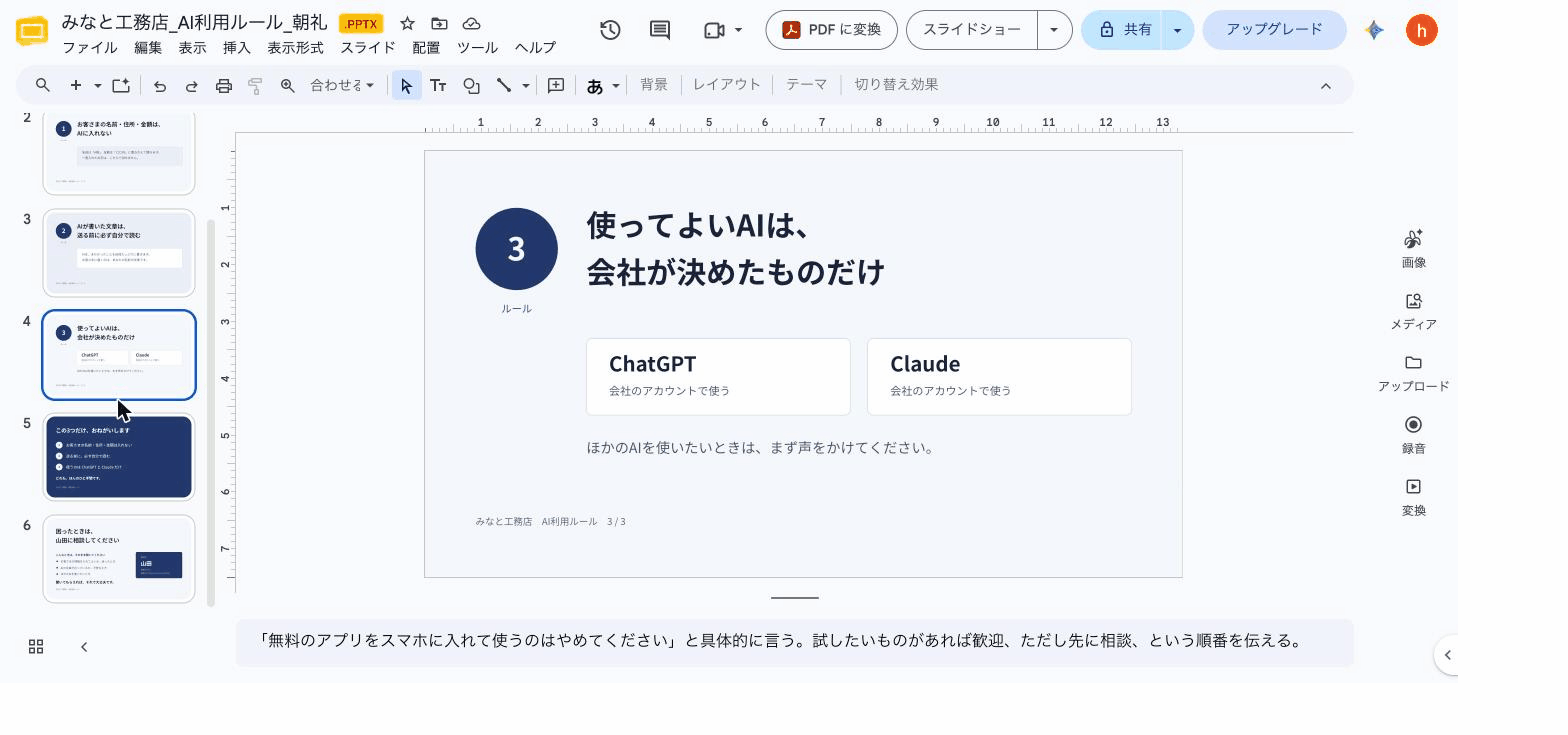Select slide 5 thumbnail
This screenshot has height=735, width=1568.
[119, 457]
